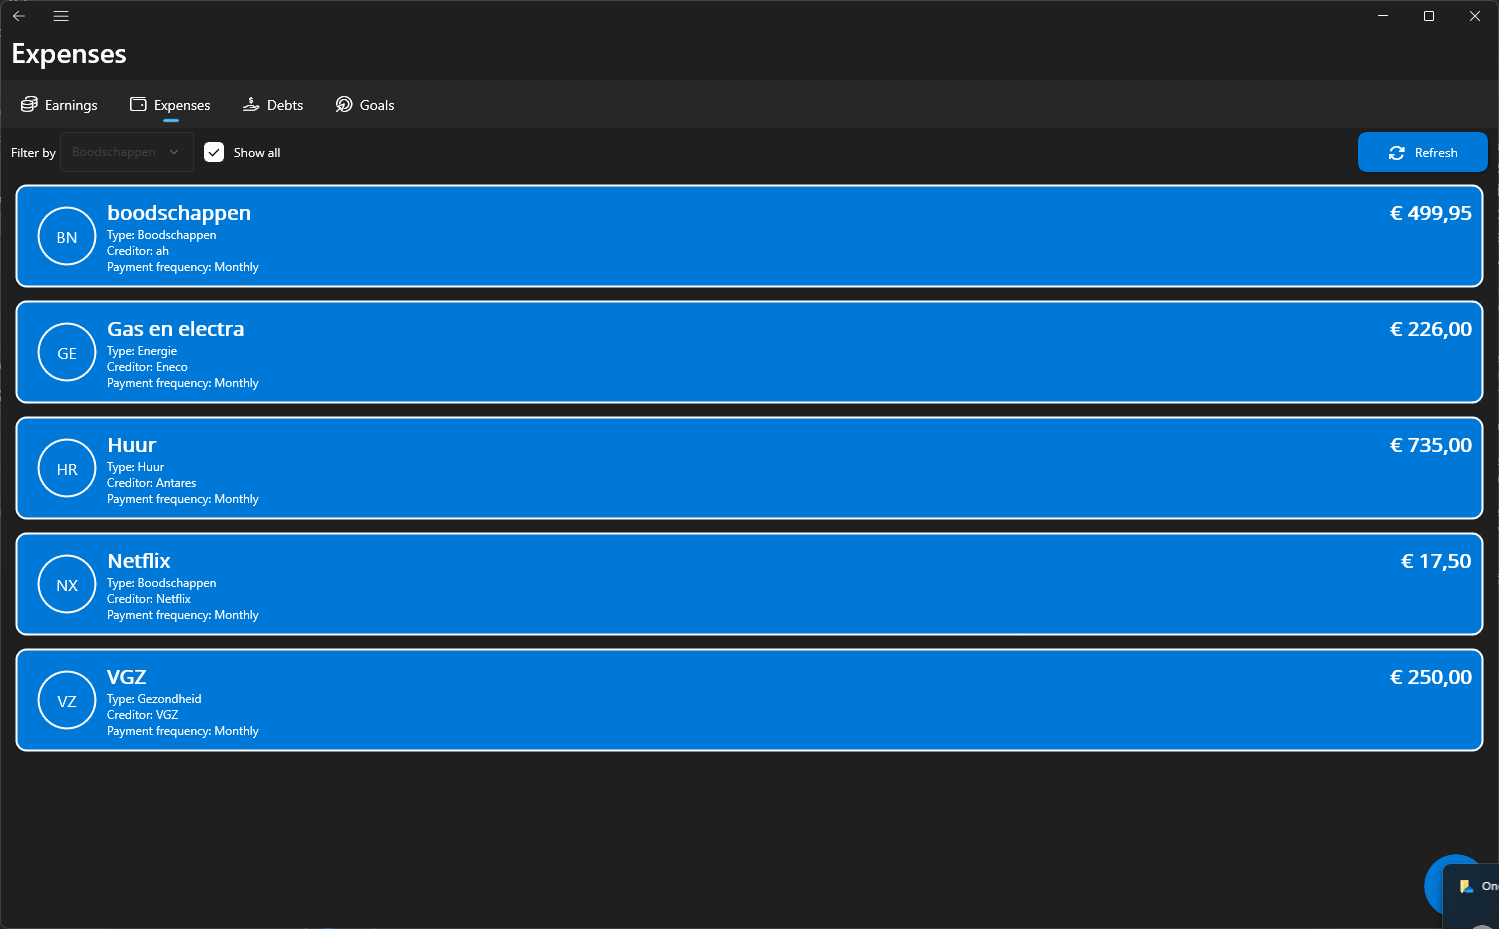Image resolution: width=1499 pixels, height=929 pixels.
Task: Uncheck the Show all checkbox
Action: 214,152
